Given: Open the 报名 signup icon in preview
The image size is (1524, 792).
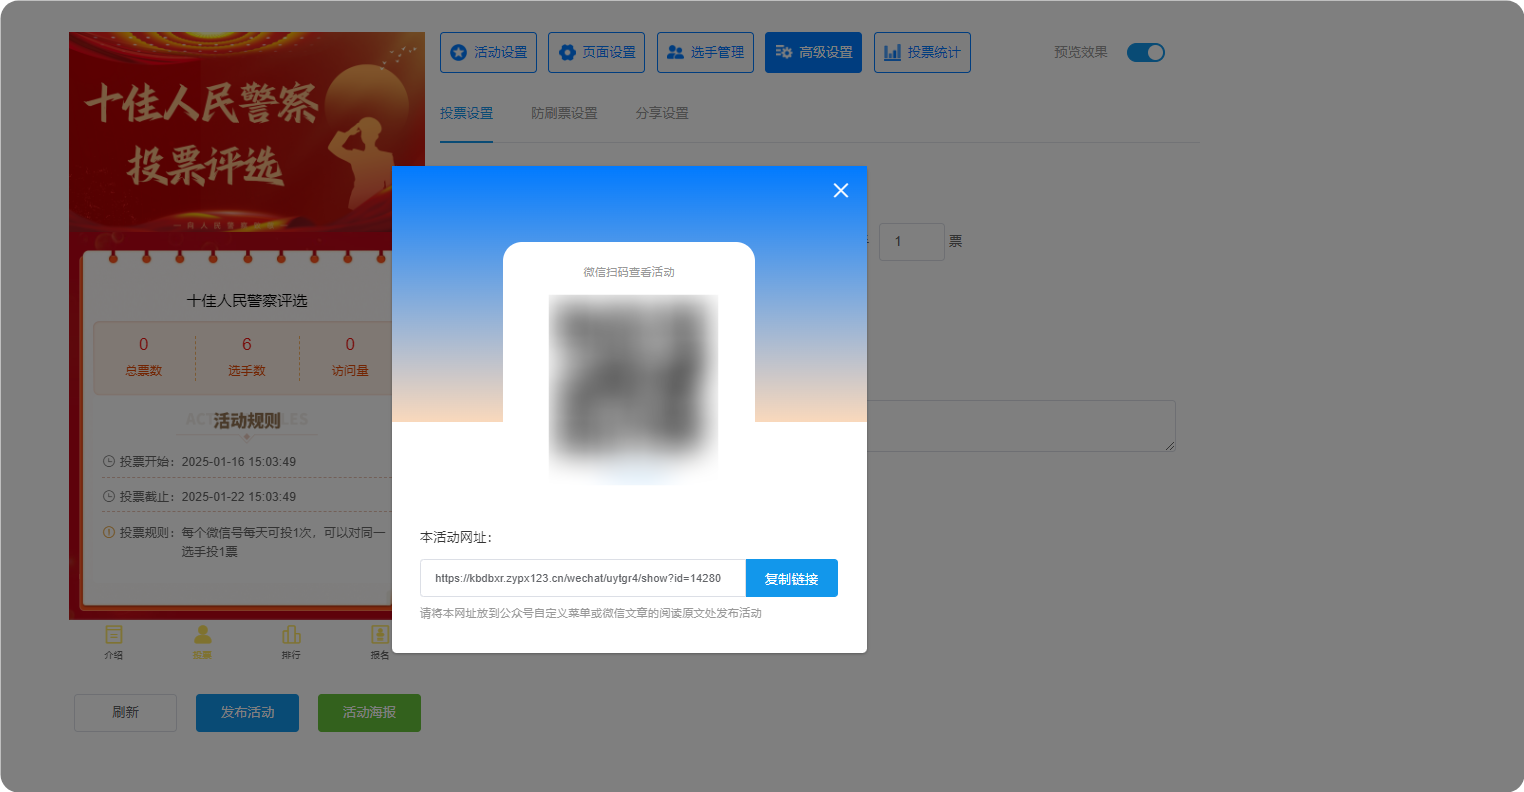Looking at the screenshot, I should (380, 642).
